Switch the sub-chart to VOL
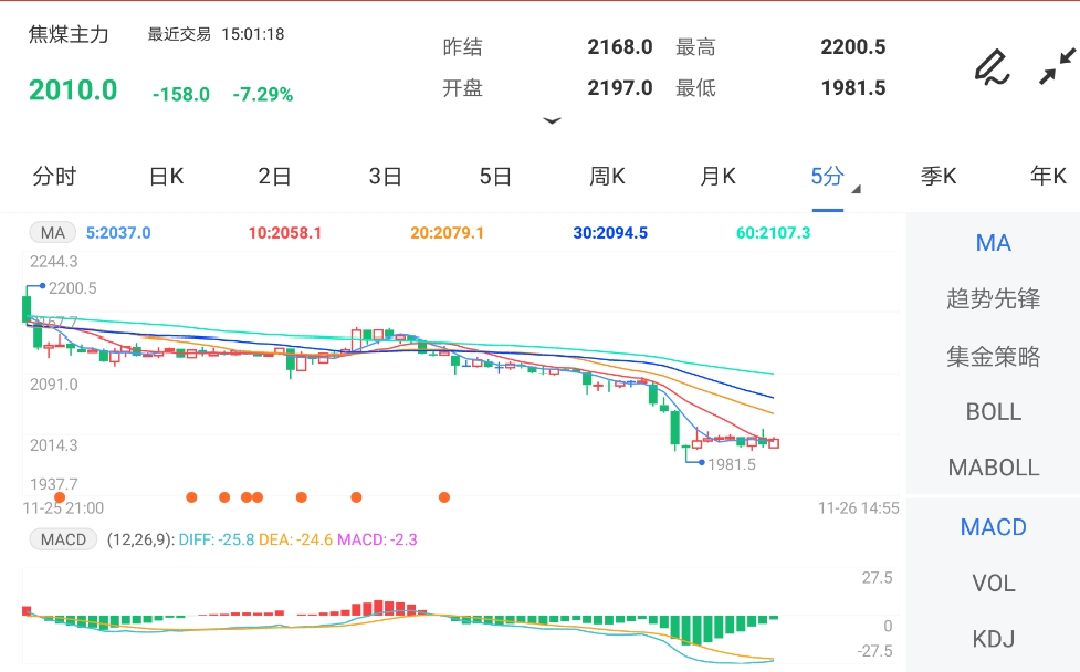The image size is (1080, 672). tap(992, 583)
